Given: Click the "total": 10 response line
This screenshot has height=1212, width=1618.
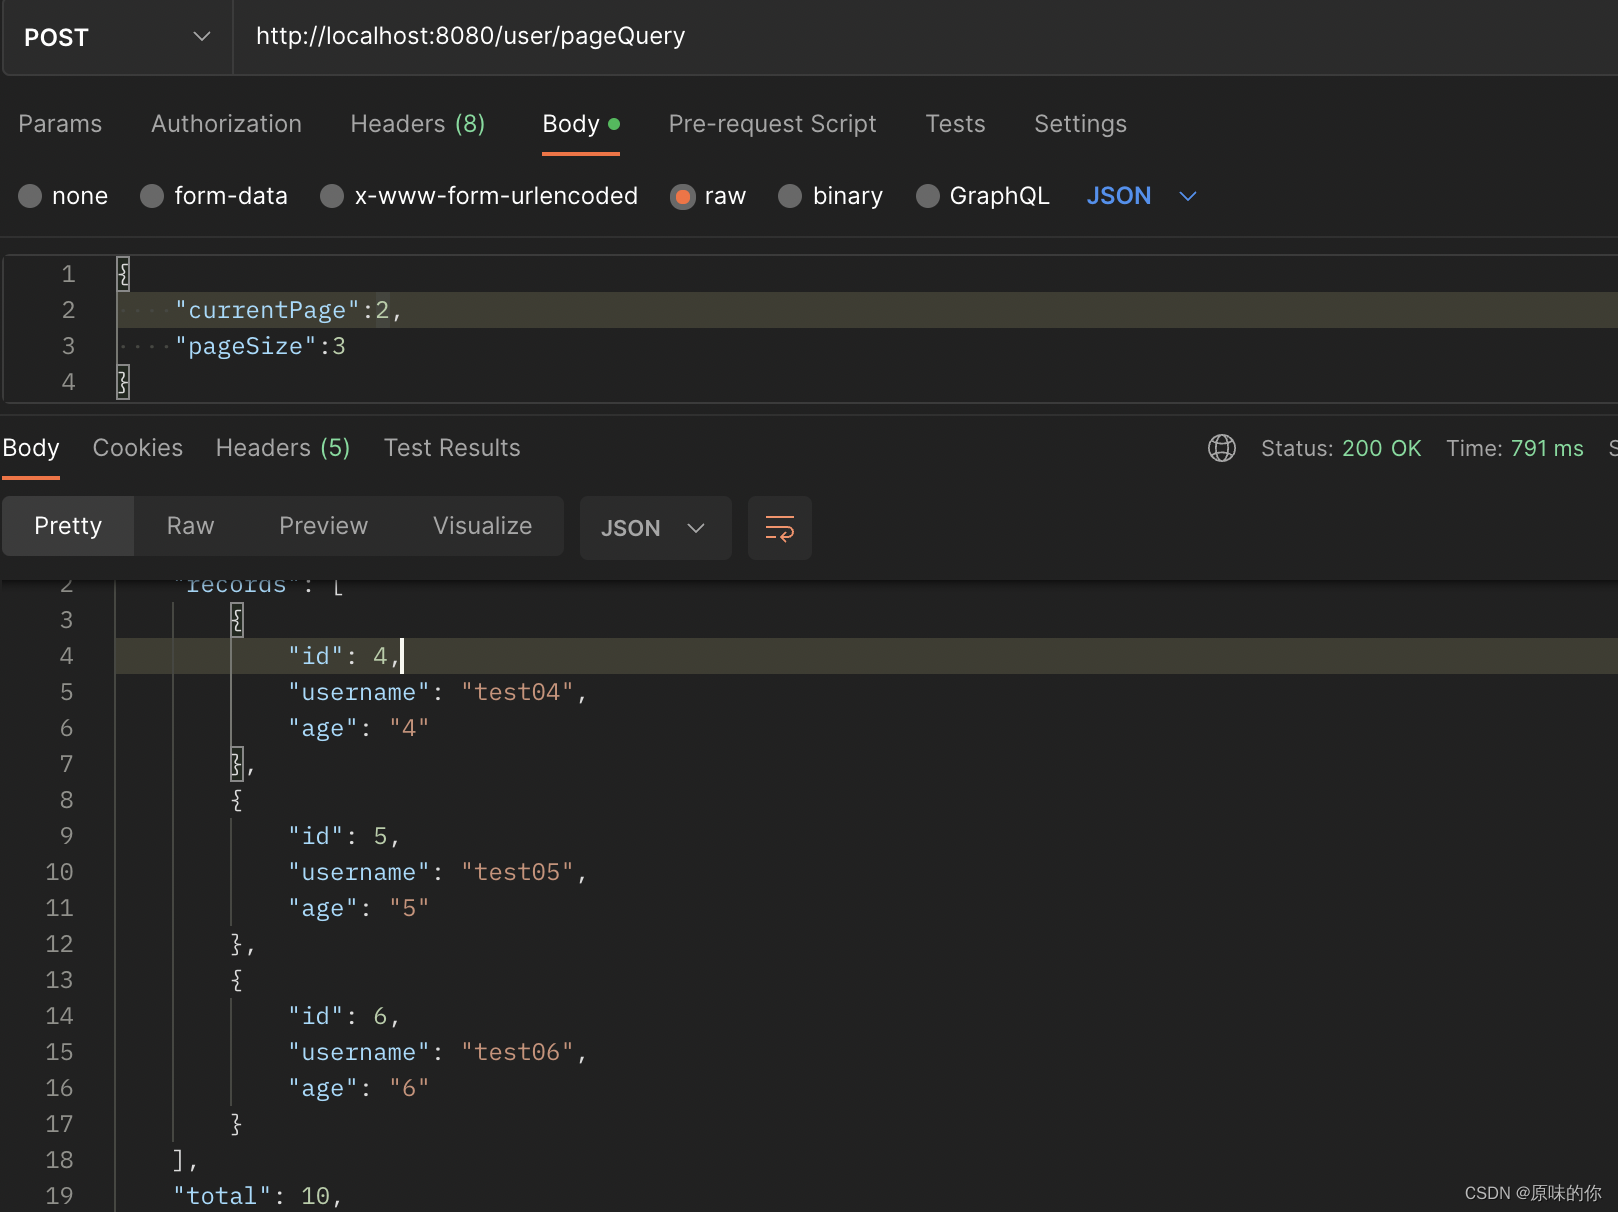Looking at the screenshot, I should 258,1196.
